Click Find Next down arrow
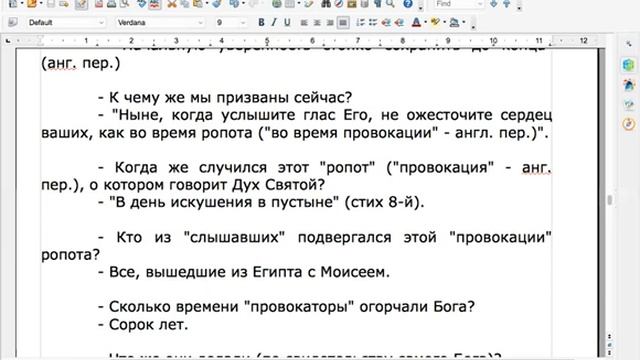 pos(493,4)
